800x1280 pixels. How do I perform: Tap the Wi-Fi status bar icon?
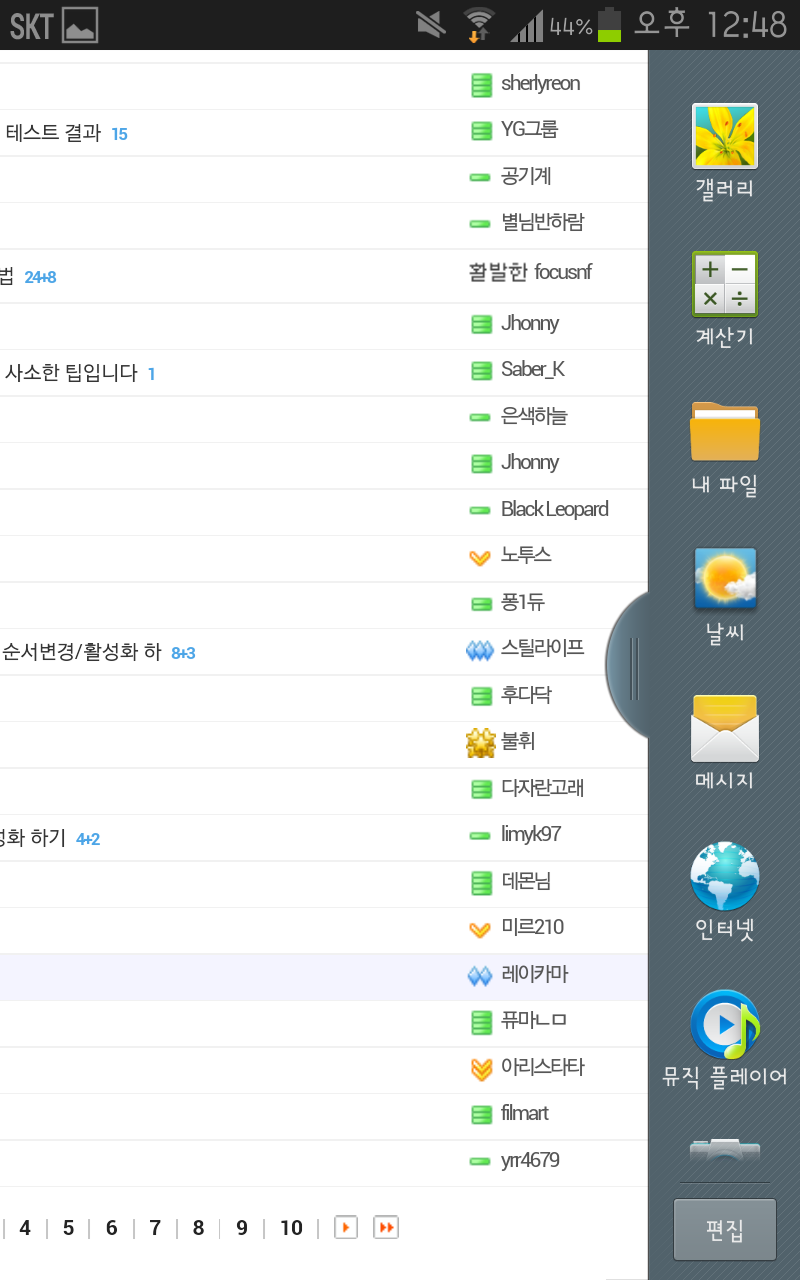[x=479, y=24]
